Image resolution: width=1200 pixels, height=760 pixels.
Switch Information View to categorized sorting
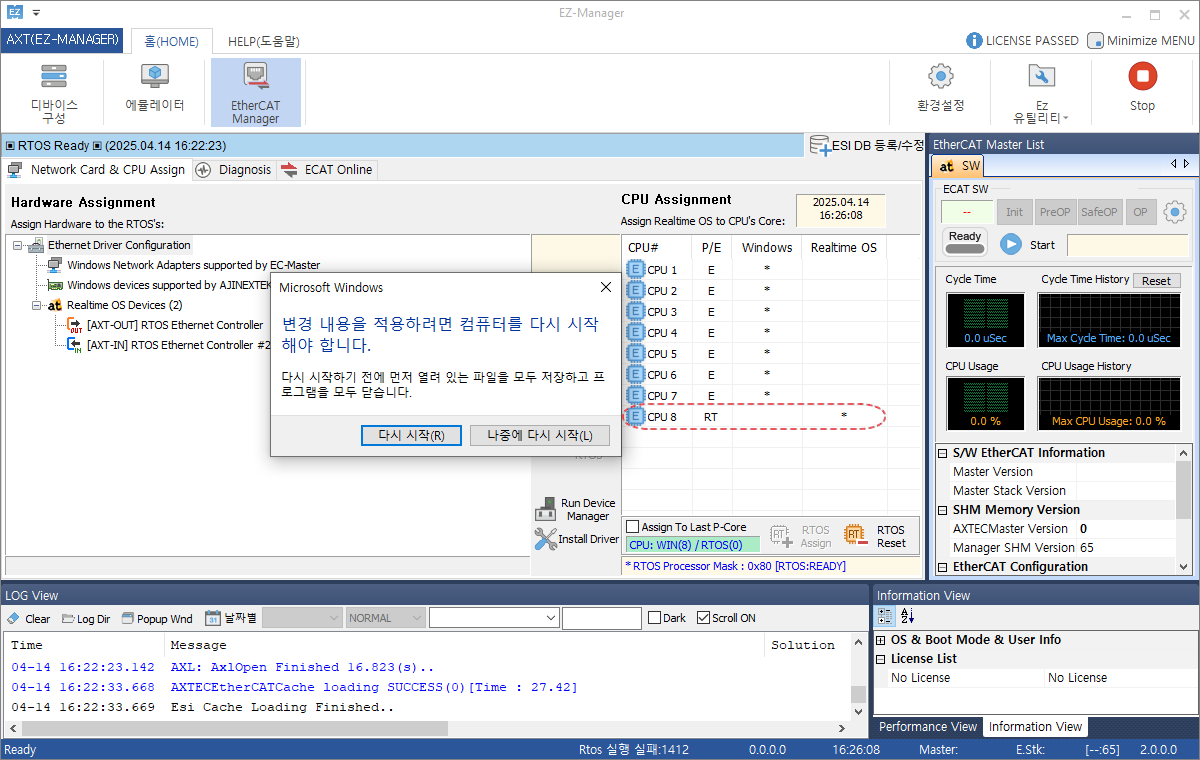[x=884, y=616]
